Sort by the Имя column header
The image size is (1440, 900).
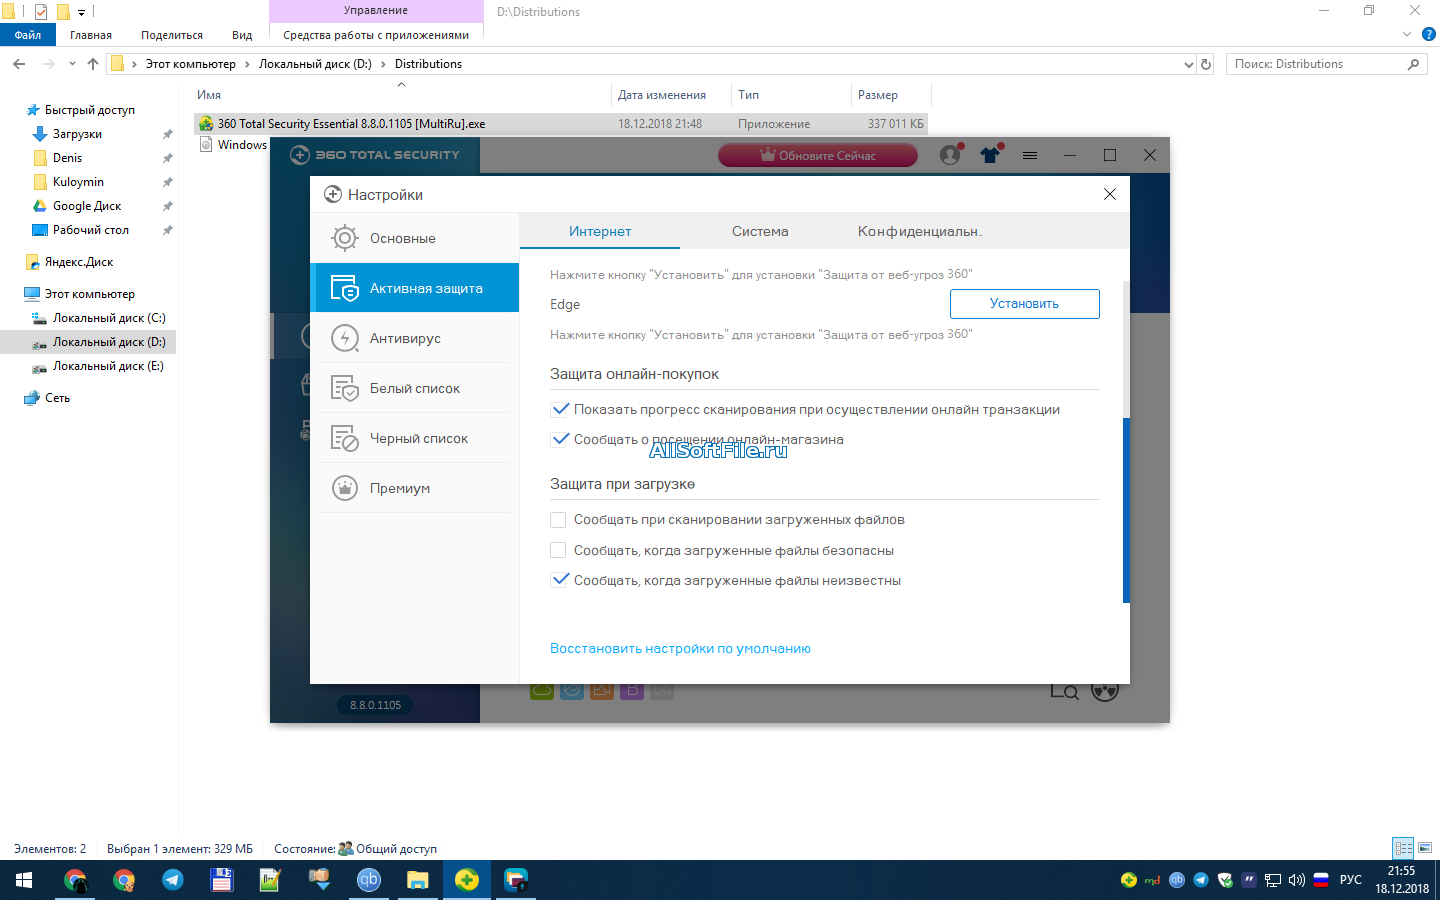point(400,95)
